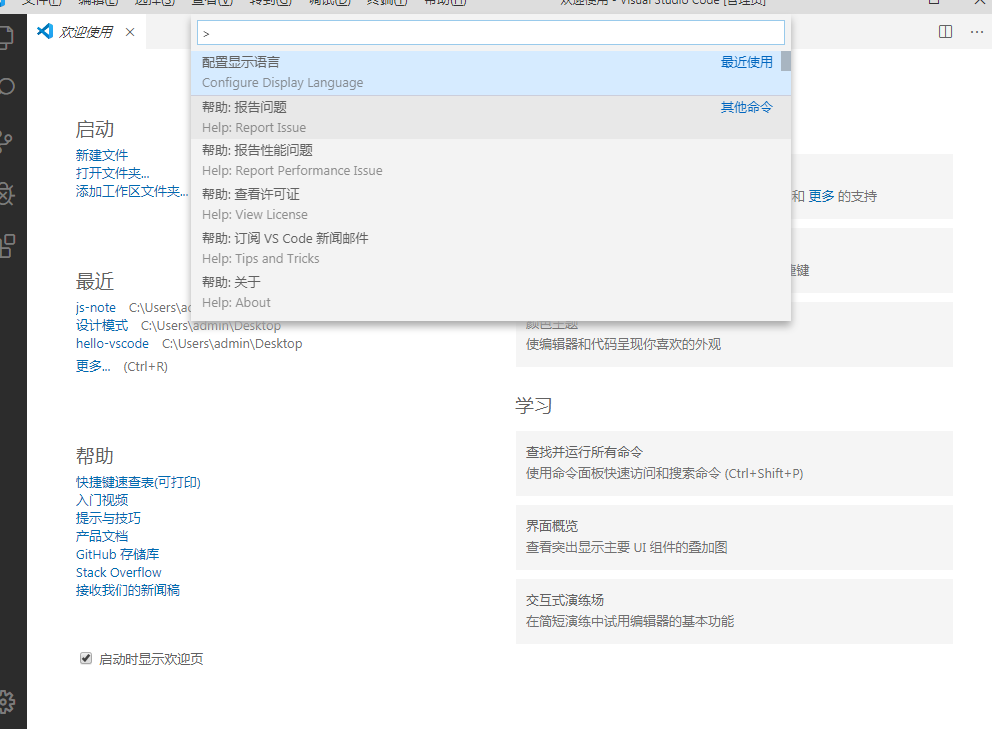This screenshot has width=992, height=729.
Task: Open 接收我们的新闻稿 newsletter link
Action: pos(128,590)
